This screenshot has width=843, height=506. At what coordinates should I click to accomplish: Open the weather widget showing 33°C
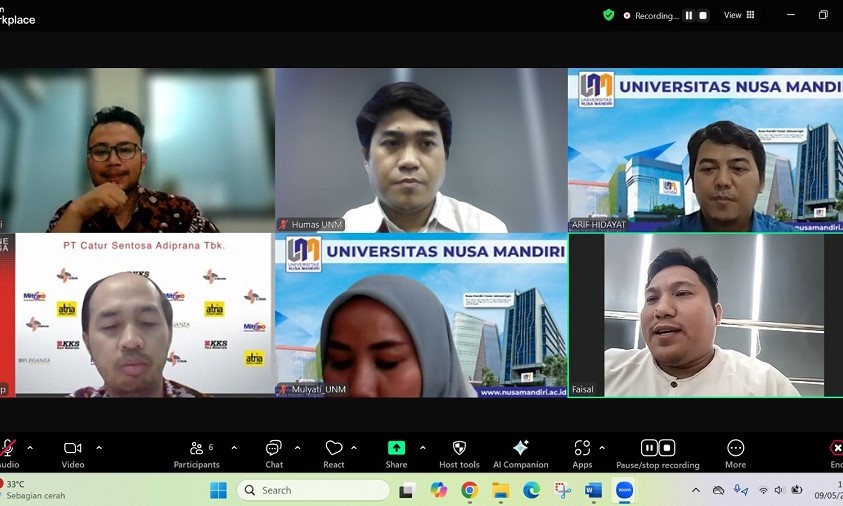[x=32, y=489]
